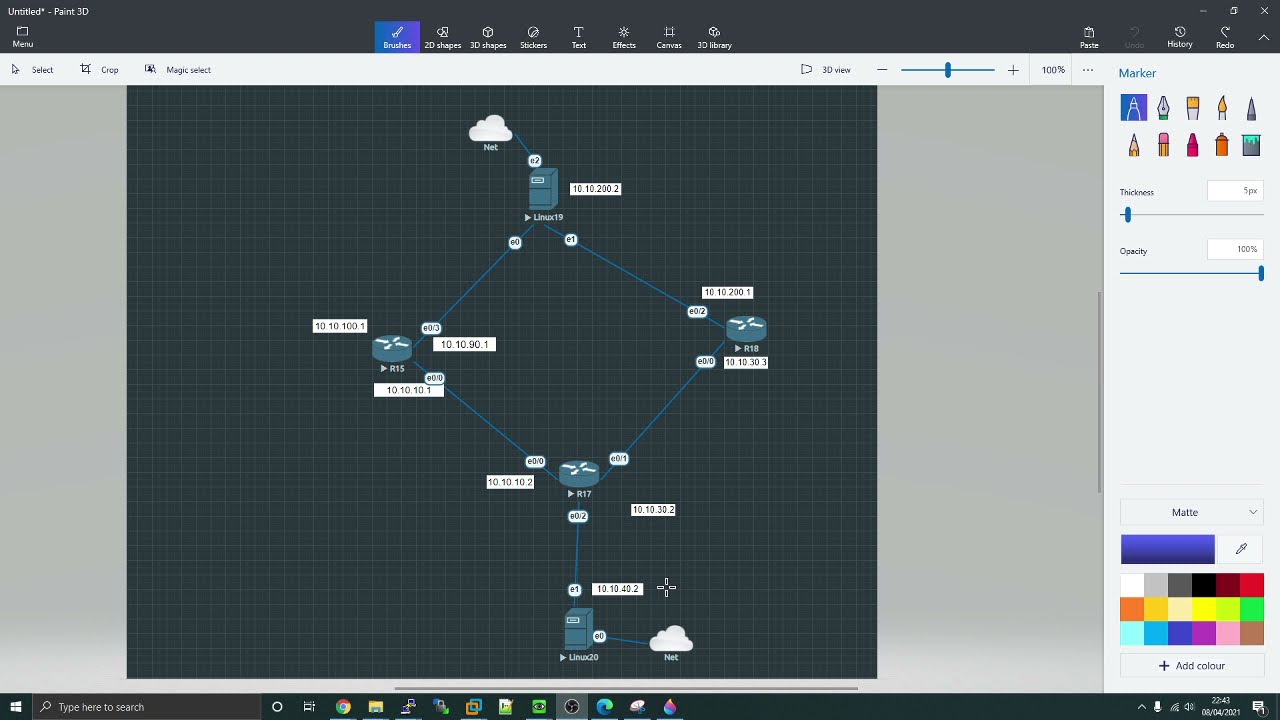The width and height of the screenshot is (1280, 720).
Task: Select the Marker brush
Action: pos(1133,107)
